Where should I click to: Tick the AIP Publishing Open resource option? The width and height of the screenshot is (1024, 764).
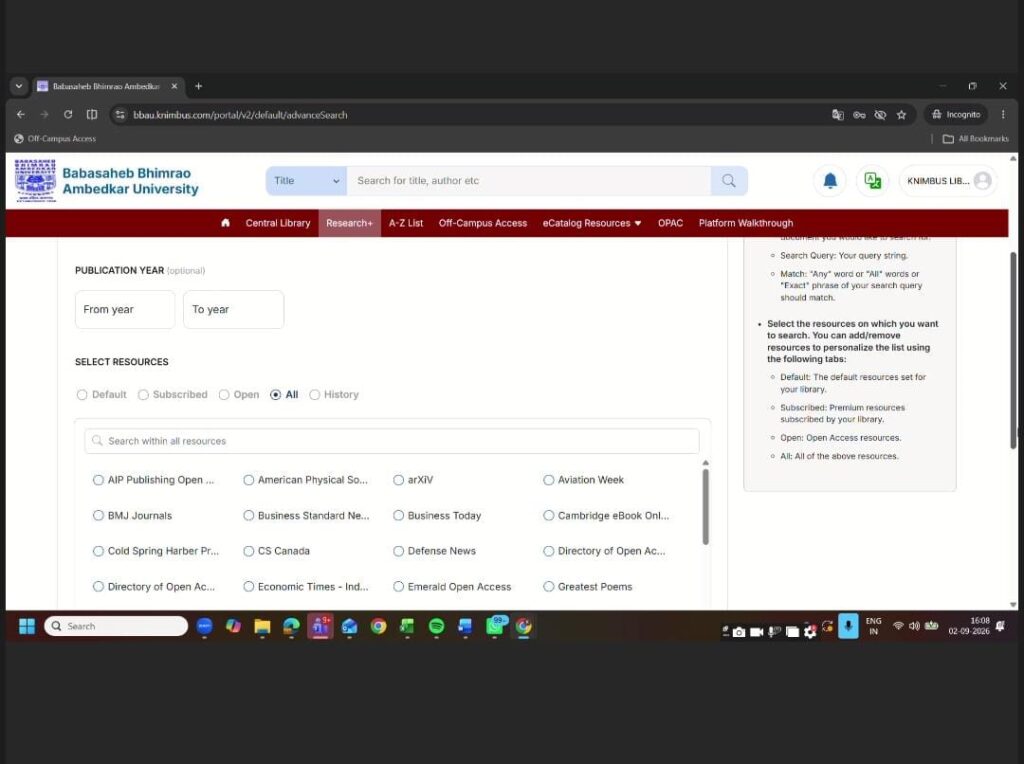click(x=98, y=480)
